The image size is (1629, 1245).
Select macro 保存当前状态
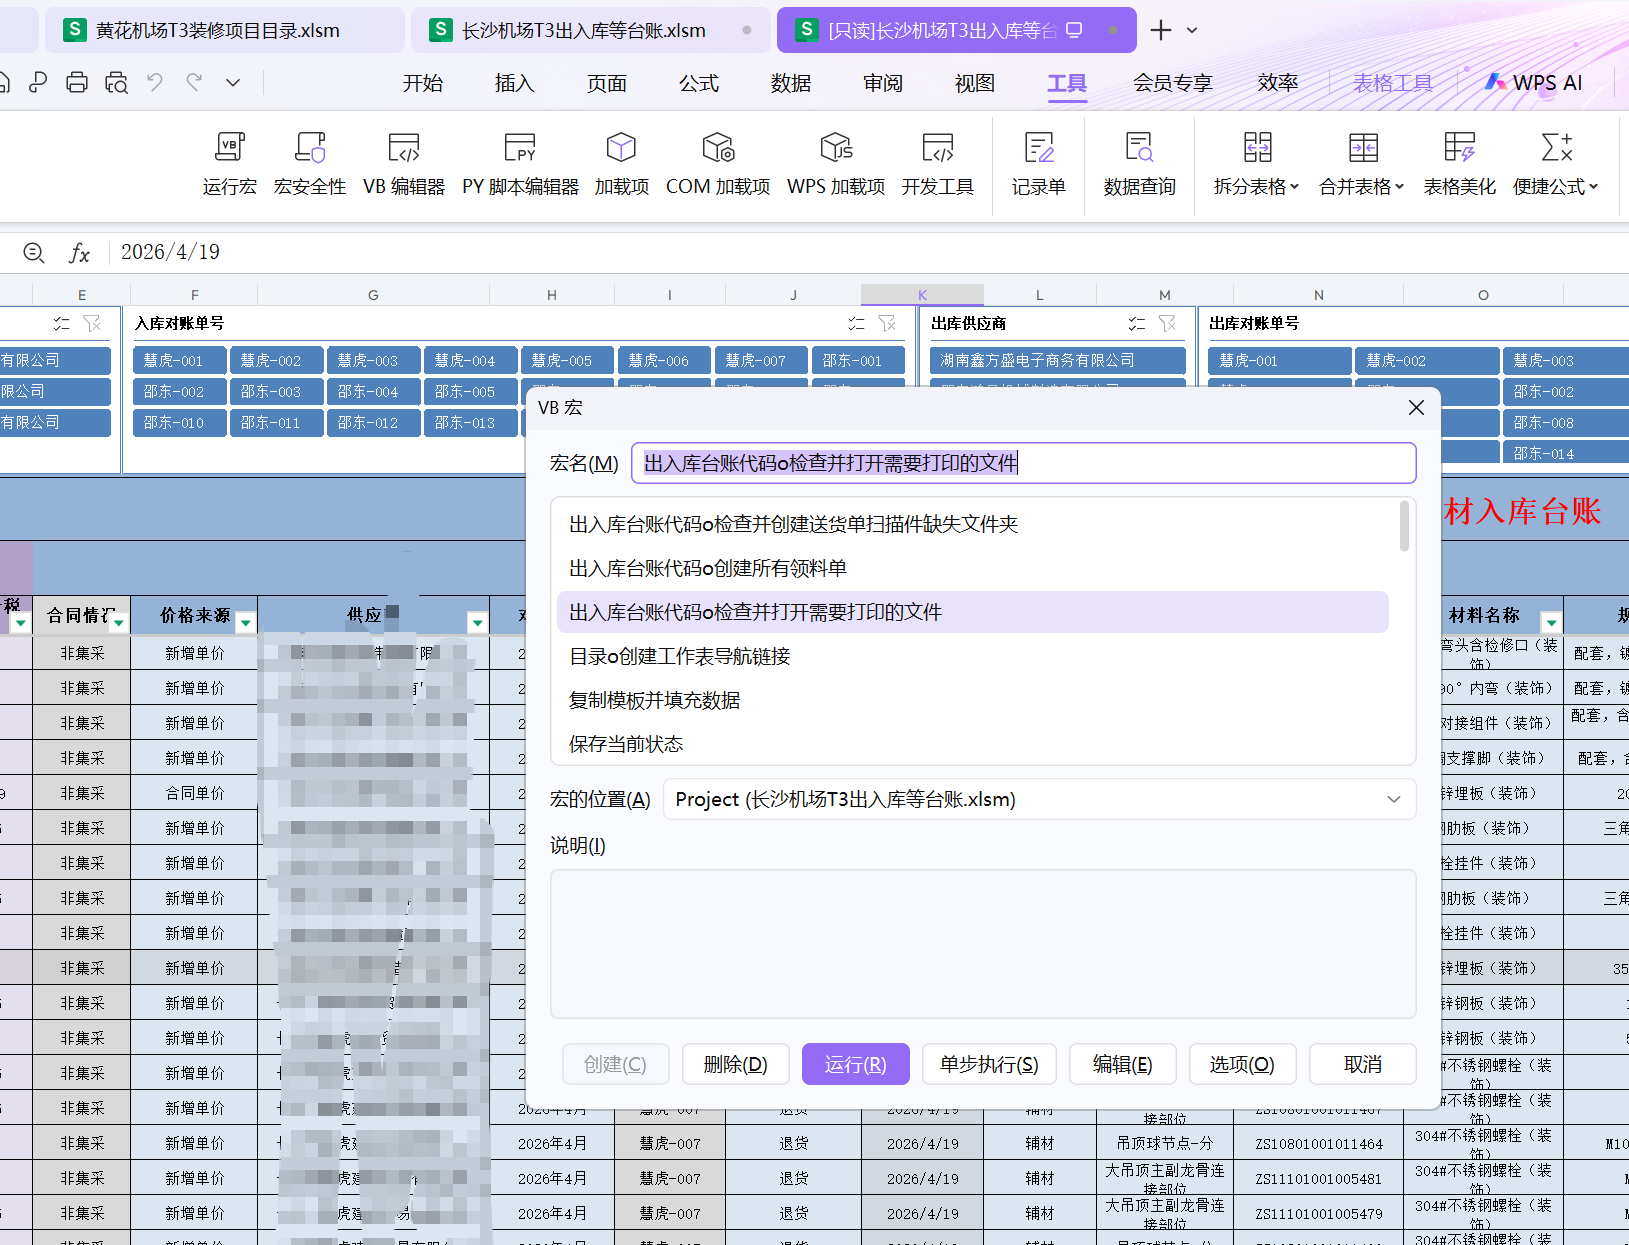[x=973, y=744]
